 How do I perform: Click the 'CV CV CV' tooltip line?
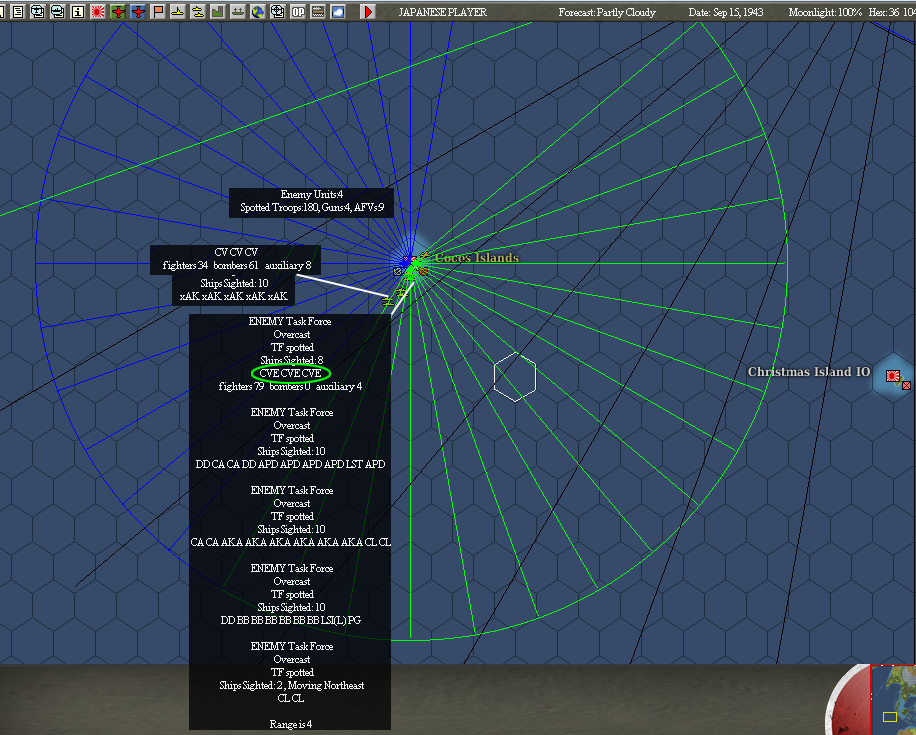235,252
